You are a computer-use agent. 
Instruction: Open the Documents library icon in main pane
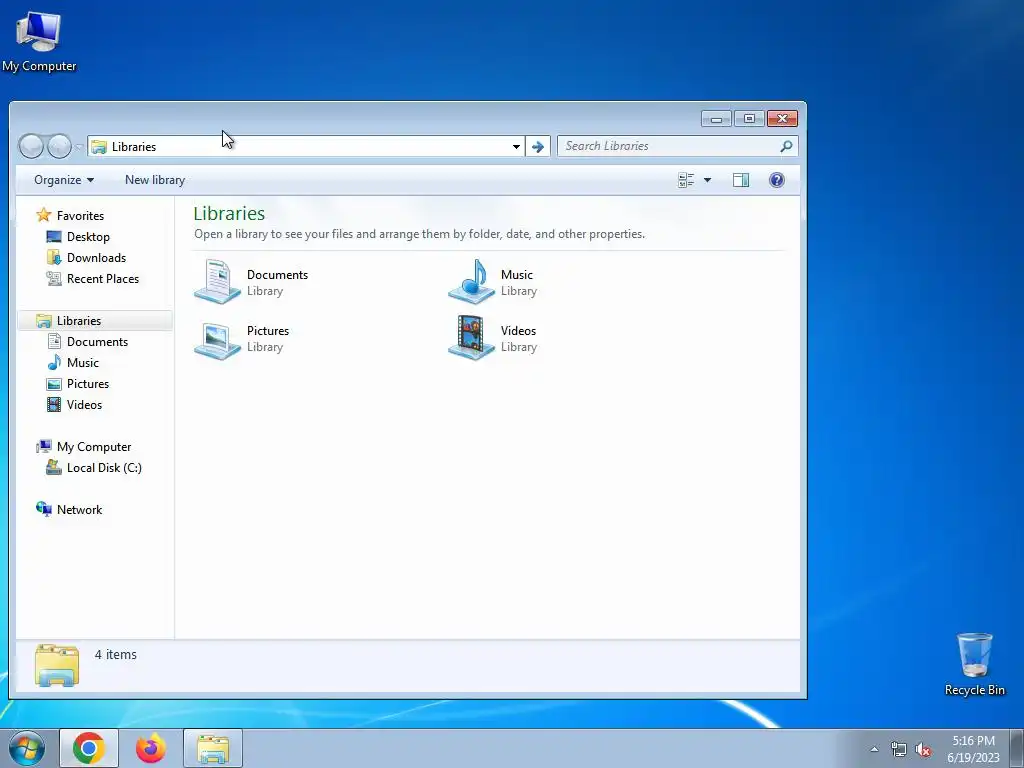217,281
